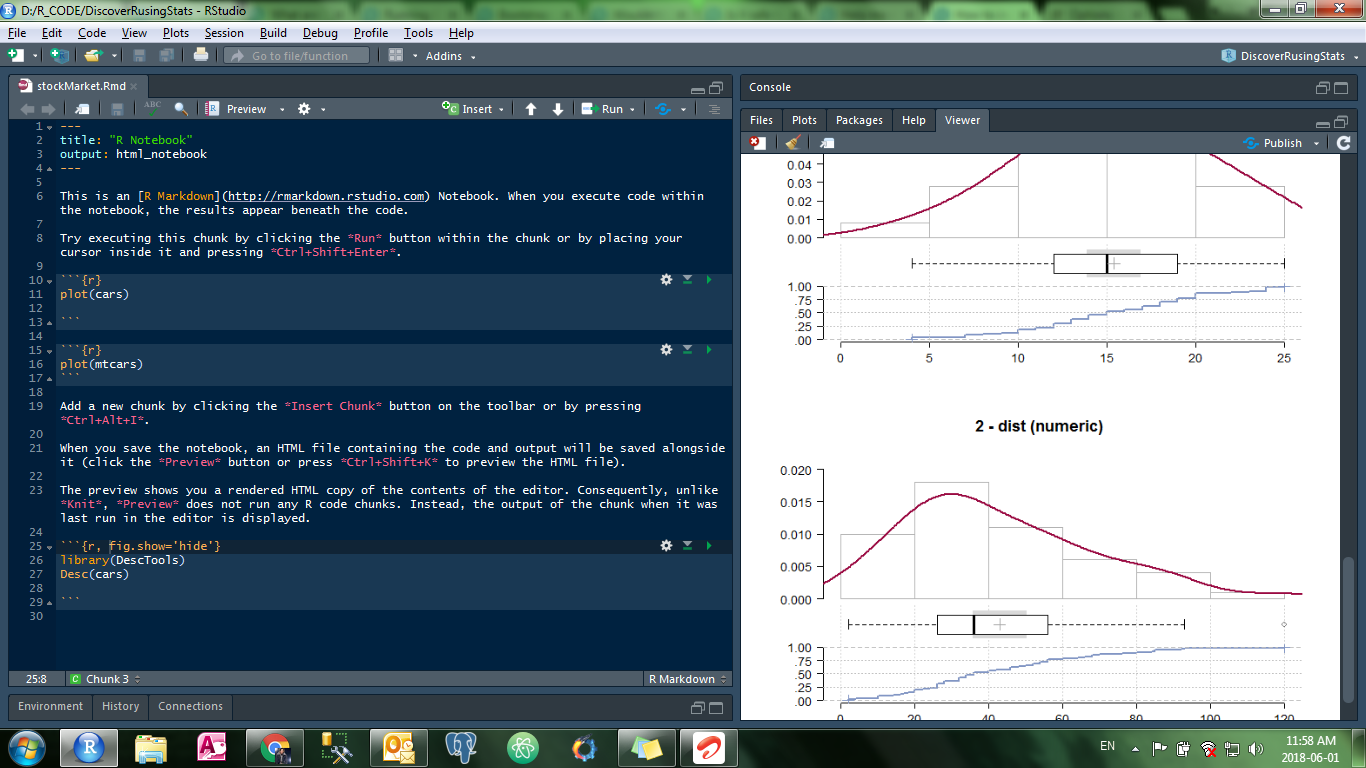The width and height of the screenshot is (1366, 768).
Task: Run the plot(cars) chunk play icon
Action: click(x=709, y=280)
